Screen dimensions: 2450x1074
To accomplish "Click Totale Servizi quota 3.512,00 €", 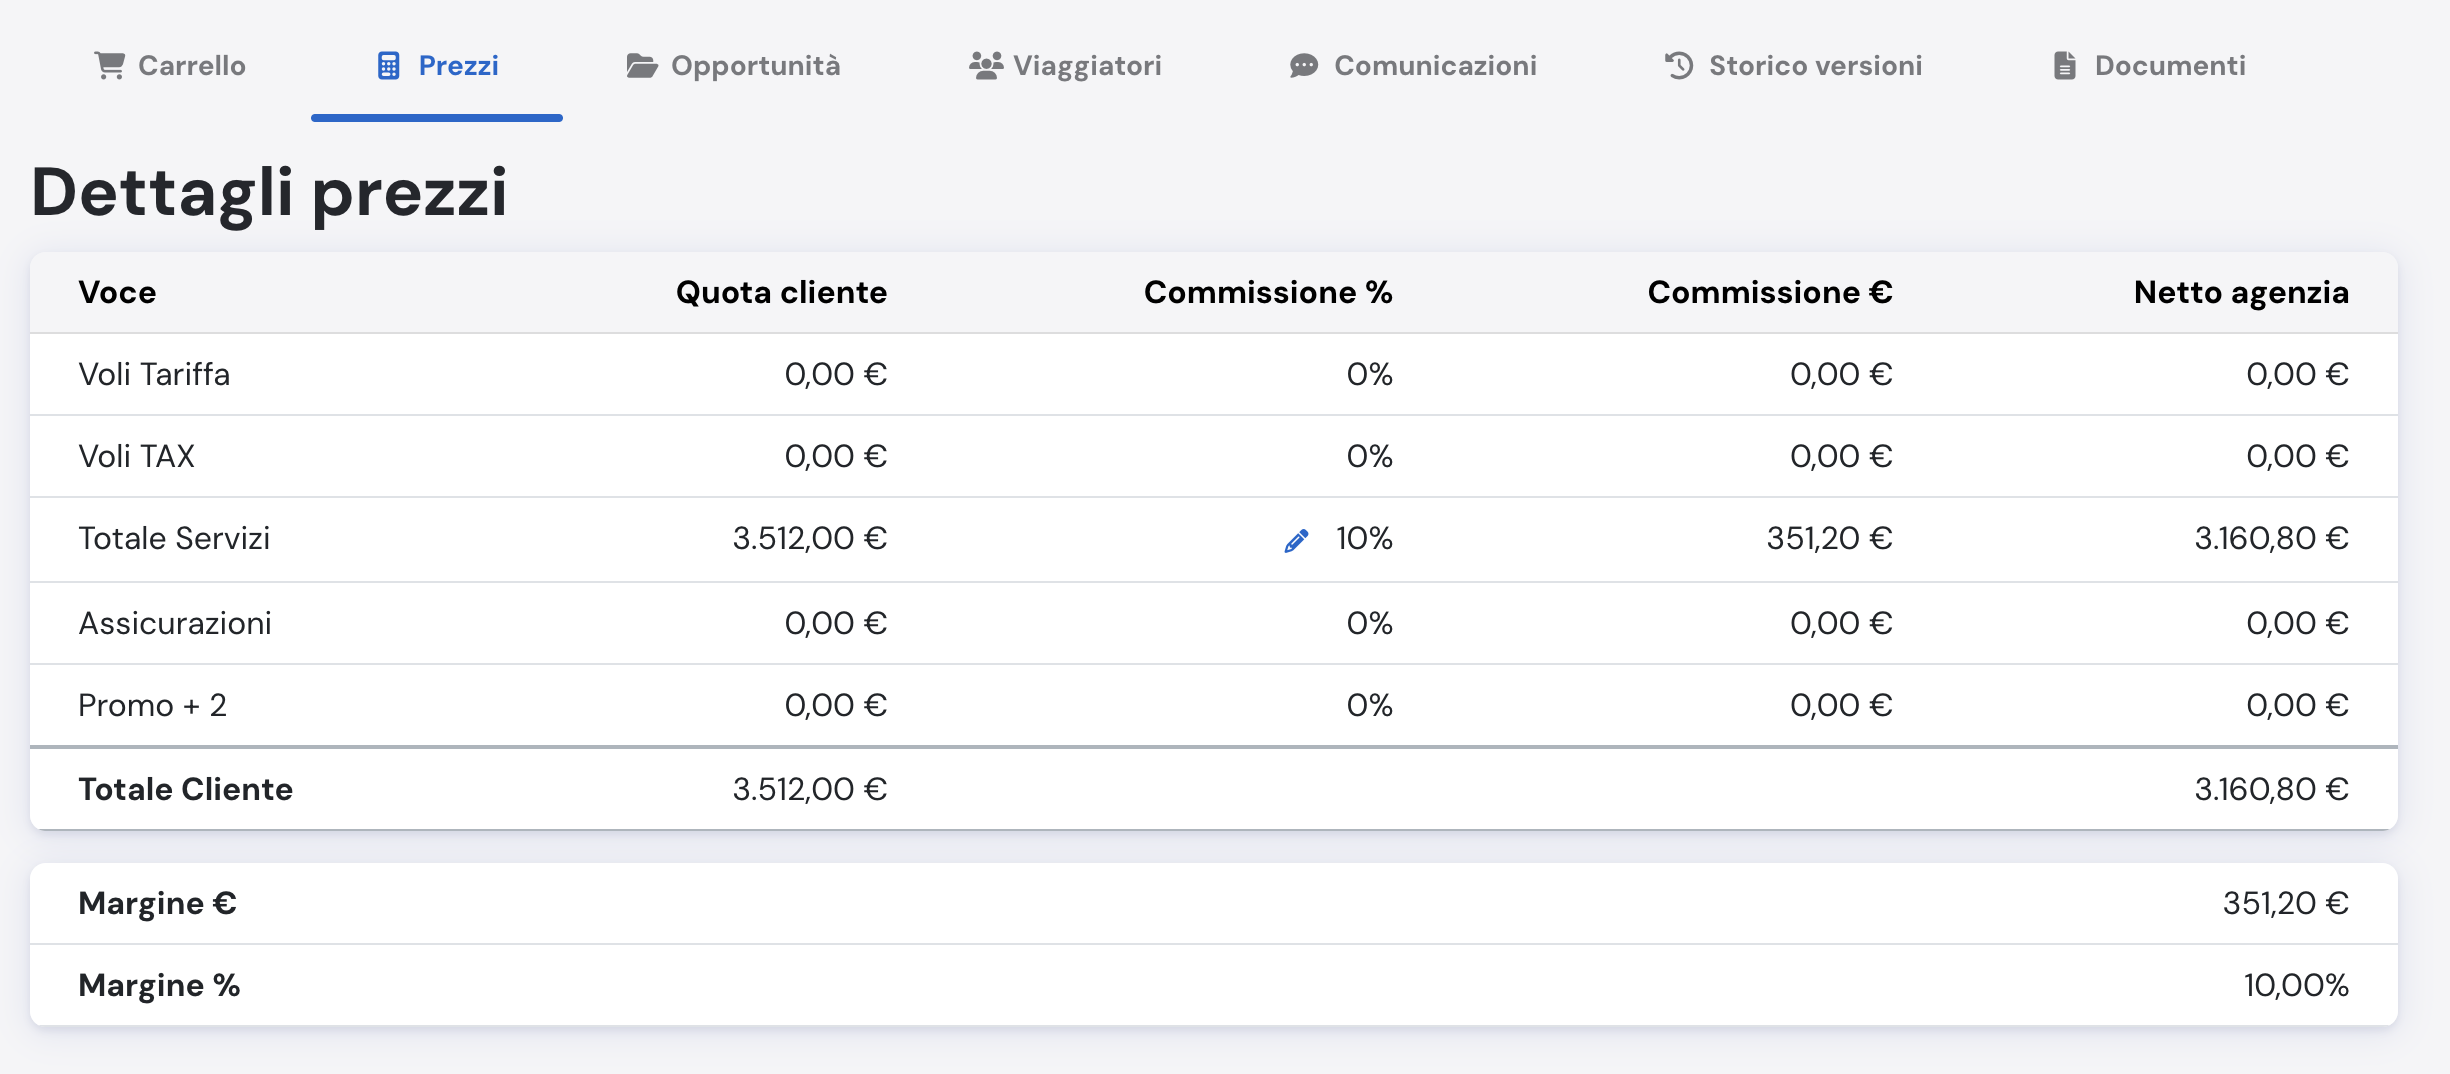I will (810, 538).
